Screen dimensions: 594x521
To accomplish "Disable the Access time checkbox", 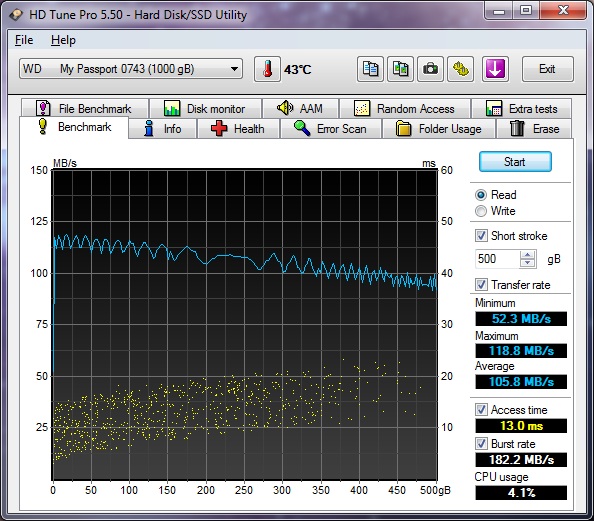I will click(x=481, y=410).
